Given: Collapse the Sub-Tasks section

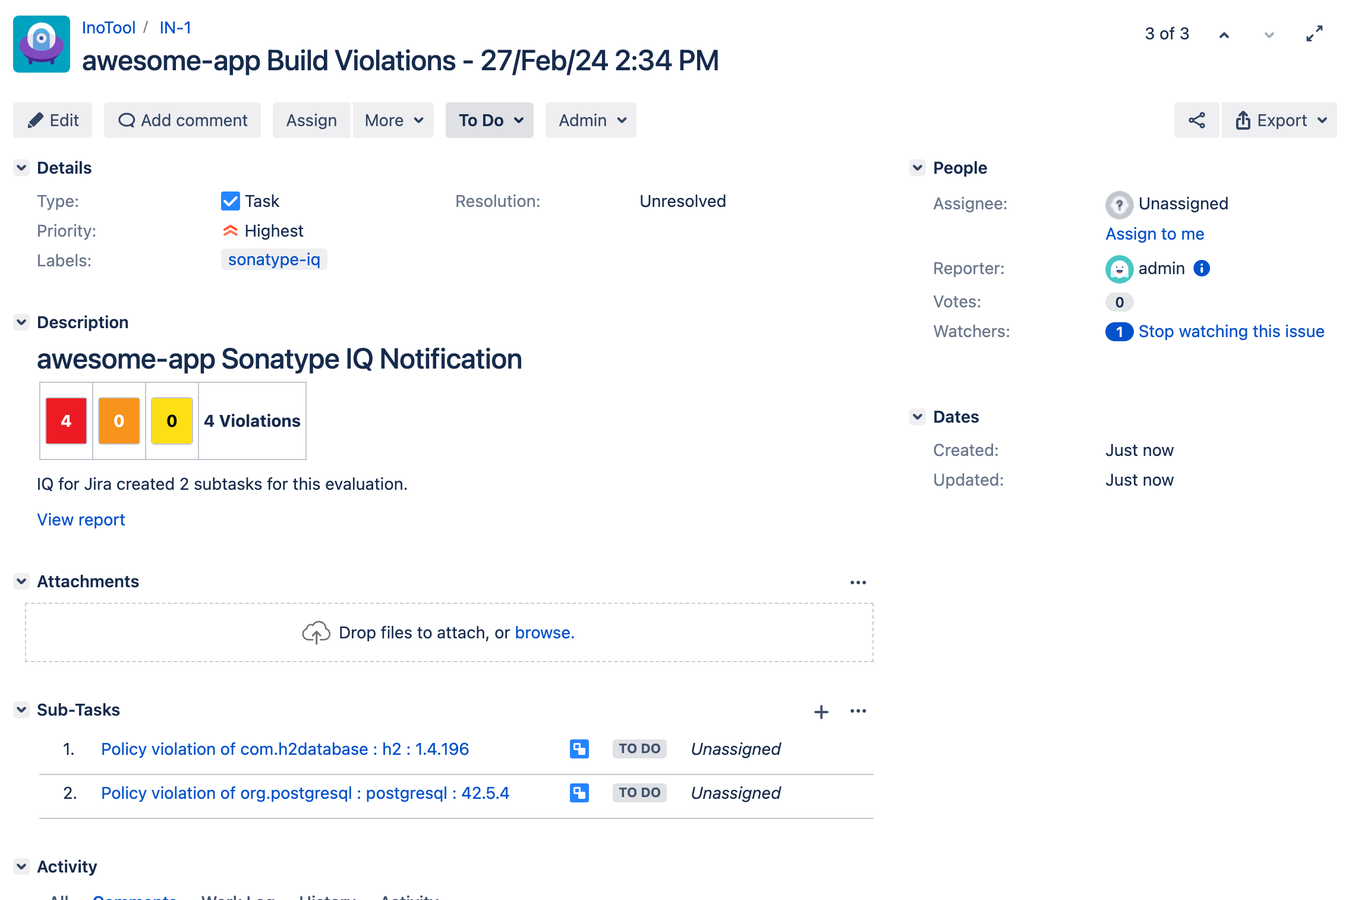Looking at the screenshot, I should [x=21, y=709].
